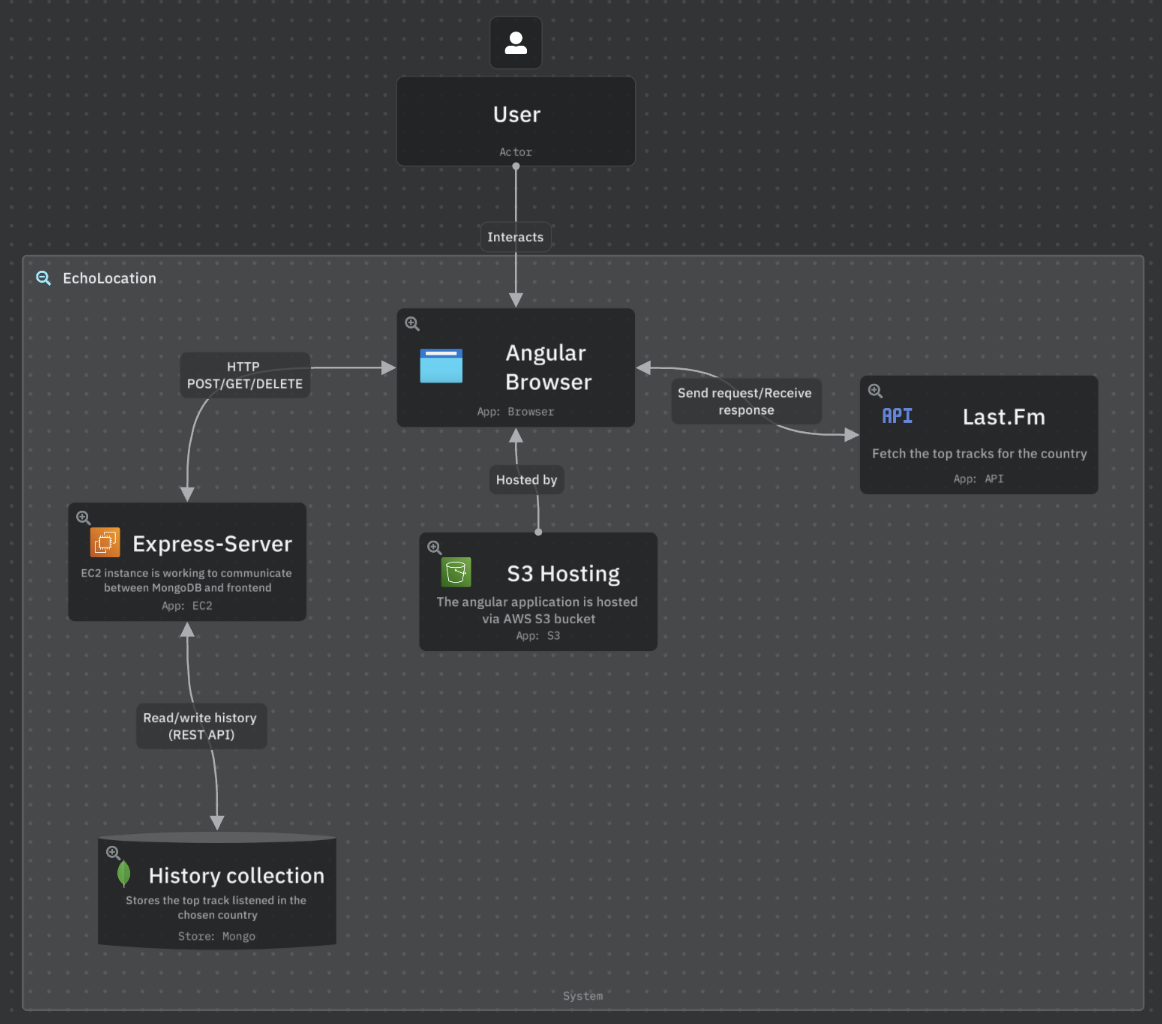Zoom into the S3 Hosting node
Image resolution: width=1162 pixels, height=1024 pixels.
pos(434,548)
